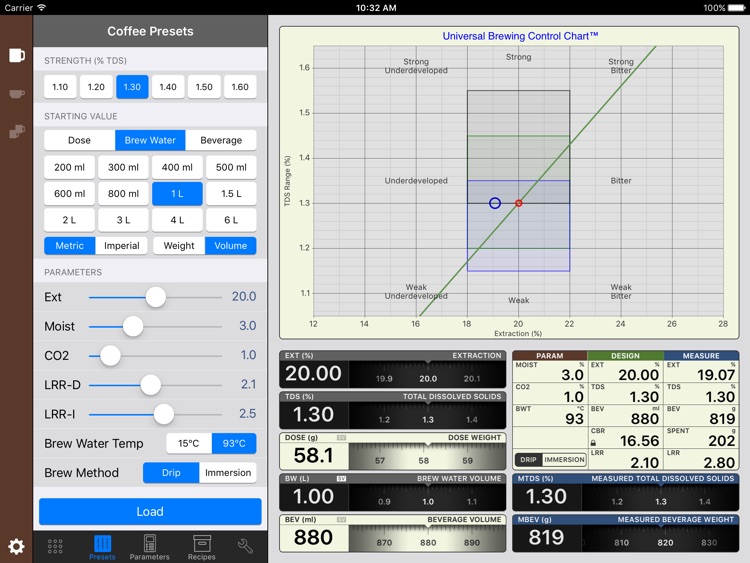Open settings gear icon

(16, 546)
